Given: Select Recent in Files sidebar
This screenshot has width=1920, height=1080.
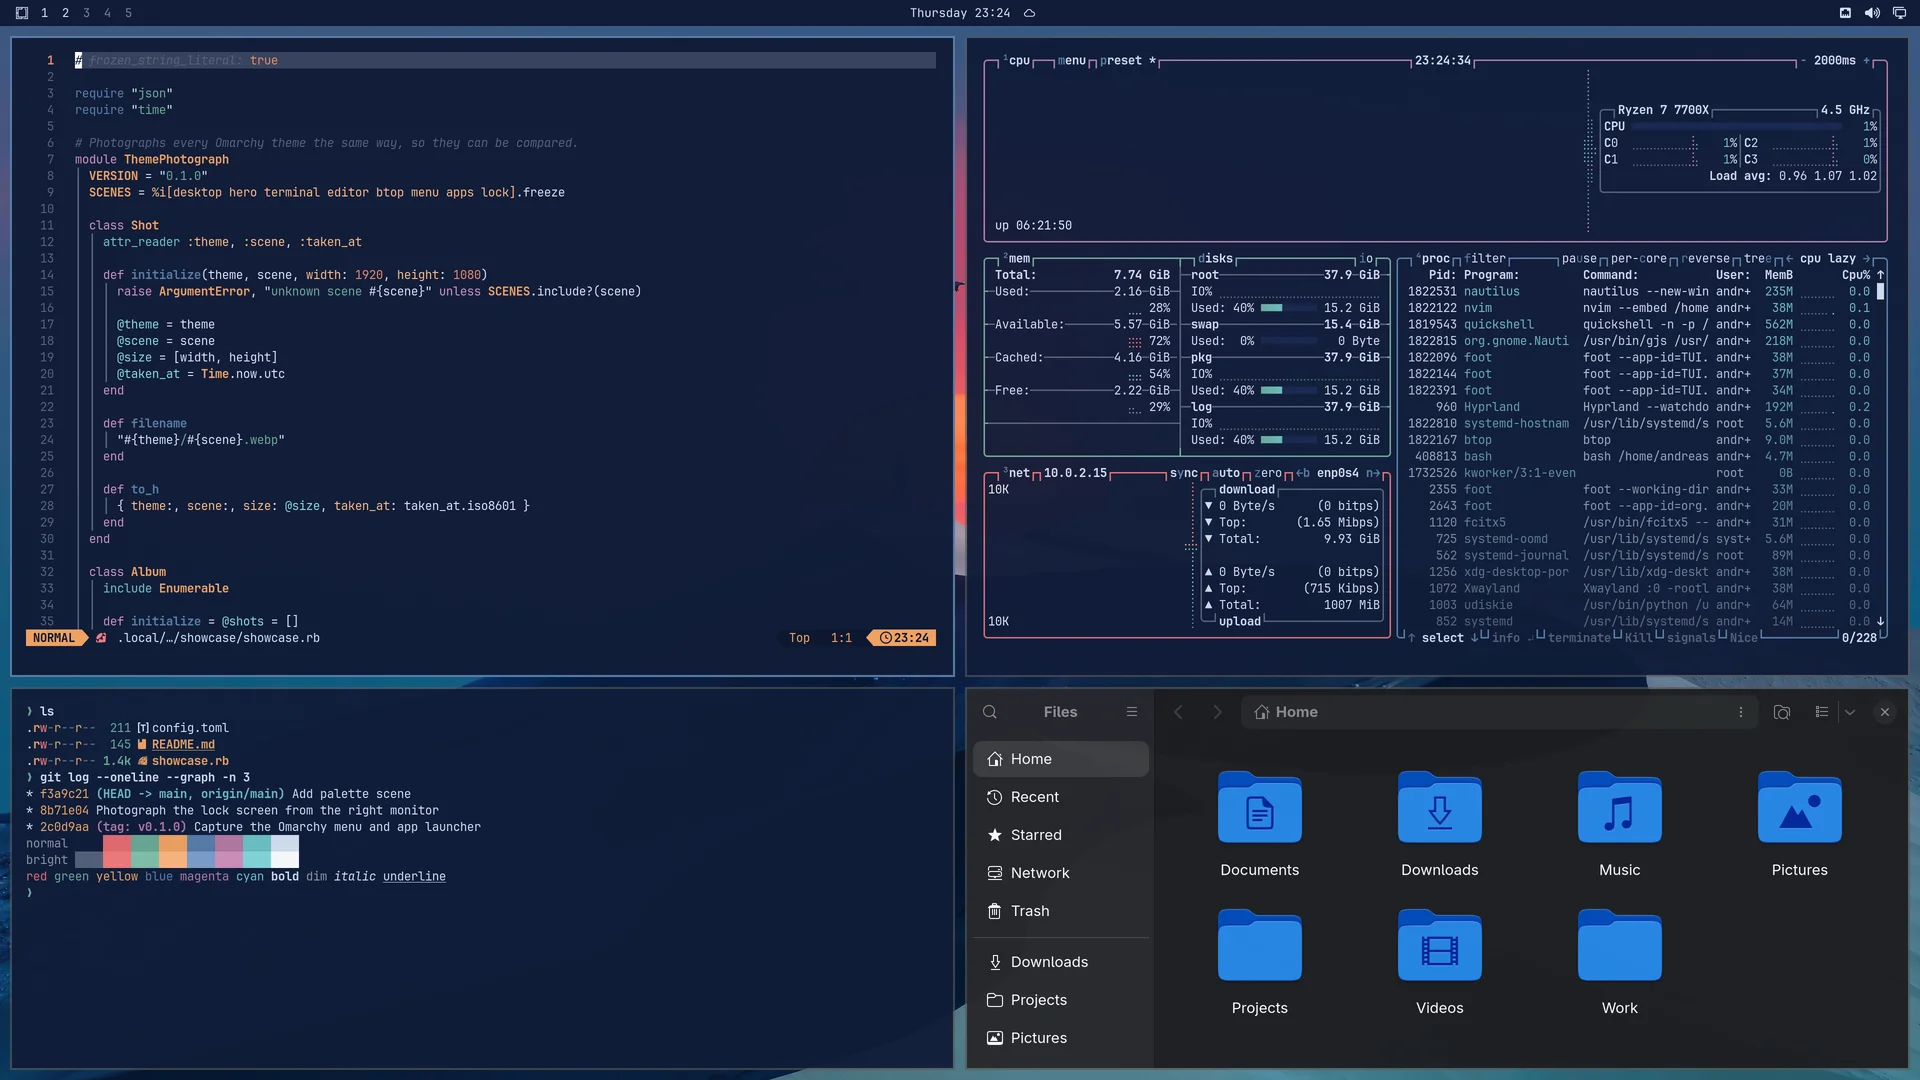Looking at the screenshot, I should 1061,797.
